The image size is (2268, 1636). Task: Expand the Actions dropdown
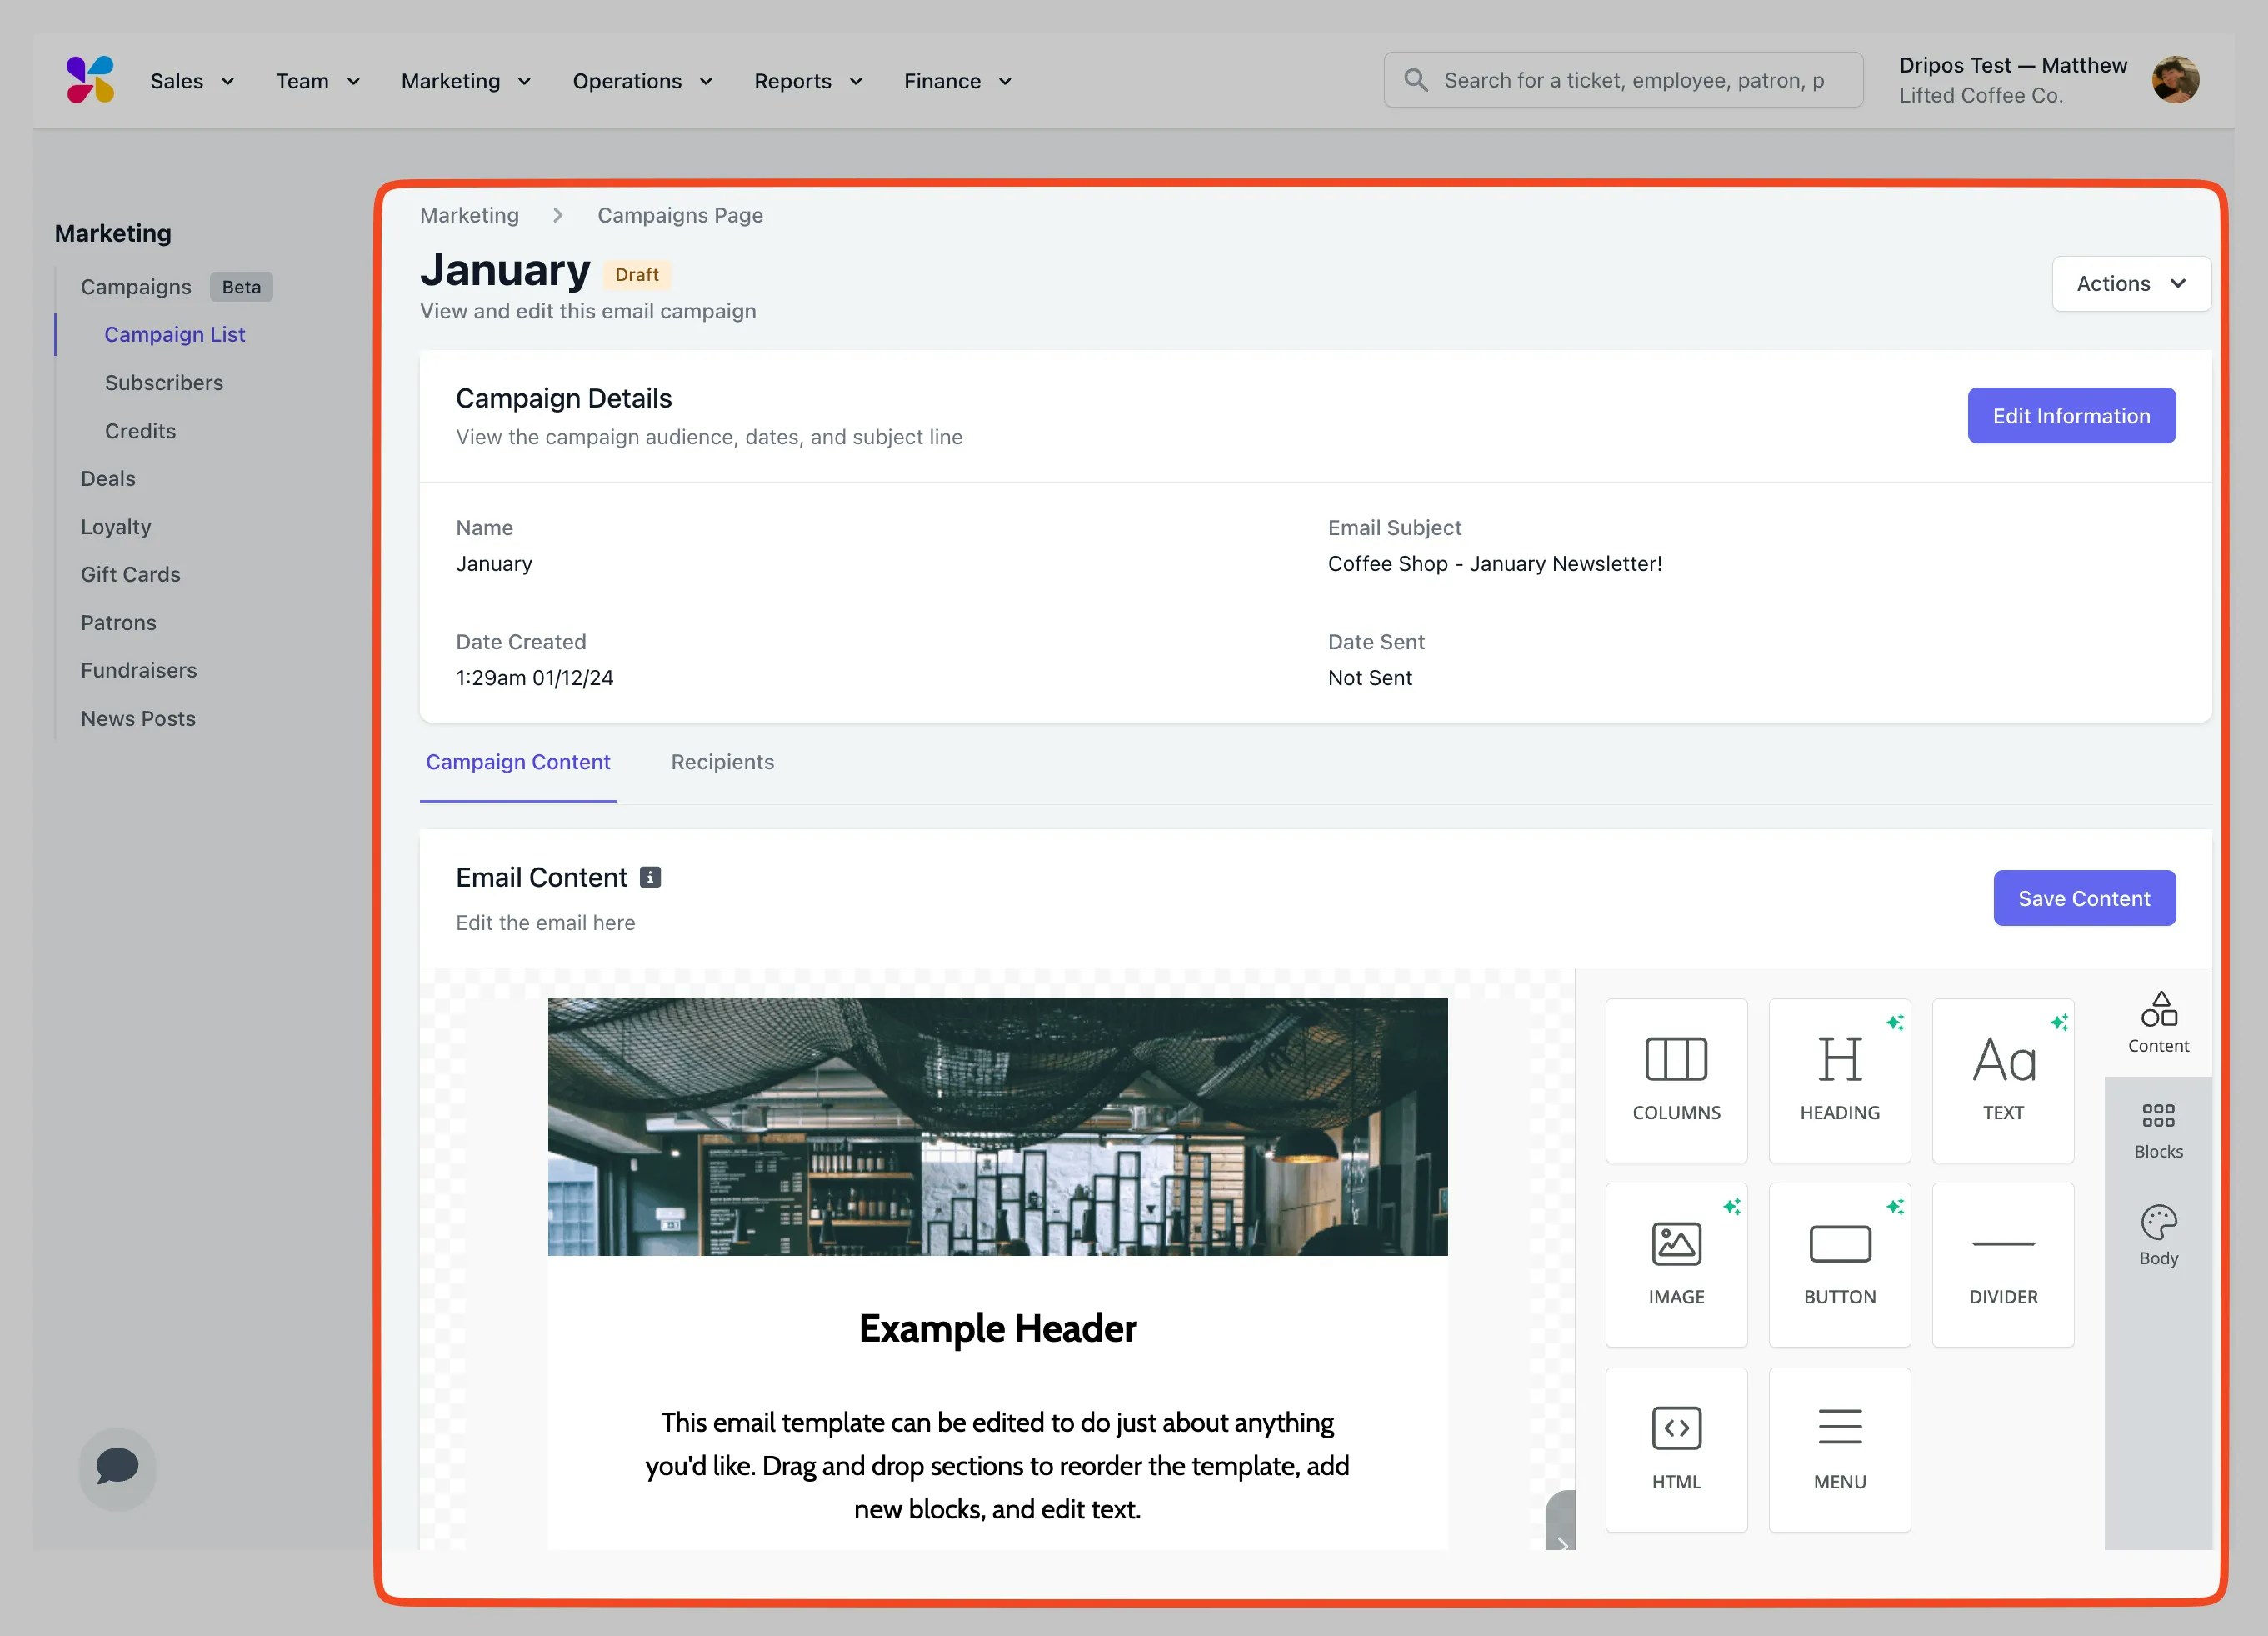click(x=2130, y=284)
